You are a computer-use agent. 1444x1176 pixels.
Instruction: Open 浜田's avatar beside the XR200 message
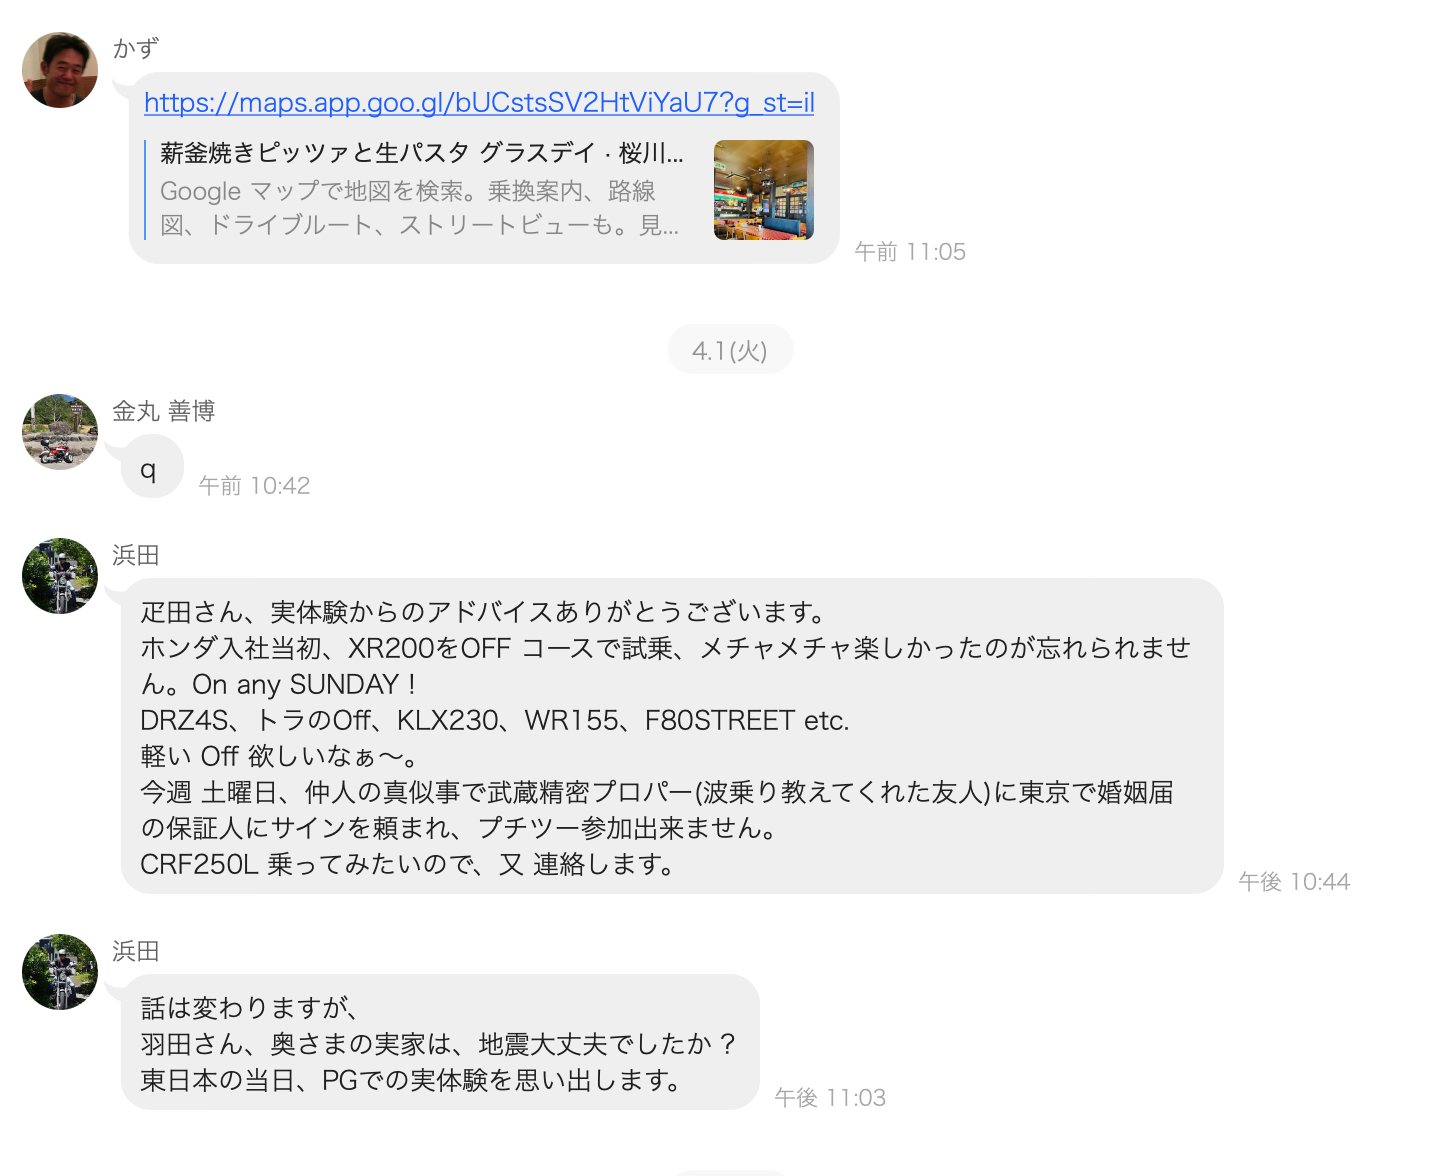(x=60, y=576)
